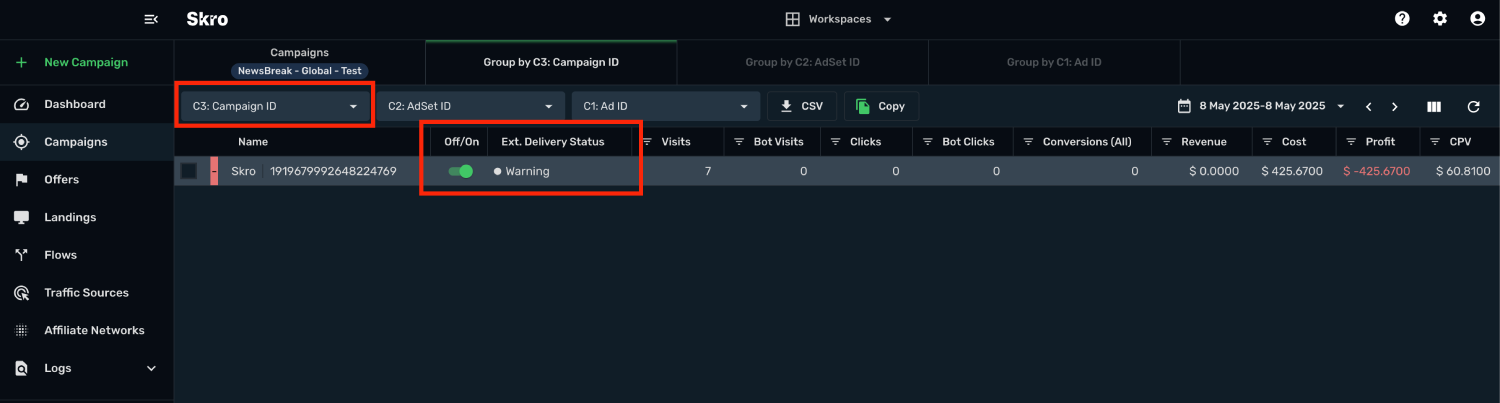Go to the next date range
This screenshot has width=1500, height=403.
pyautogui.click(x=1395, y=106)
